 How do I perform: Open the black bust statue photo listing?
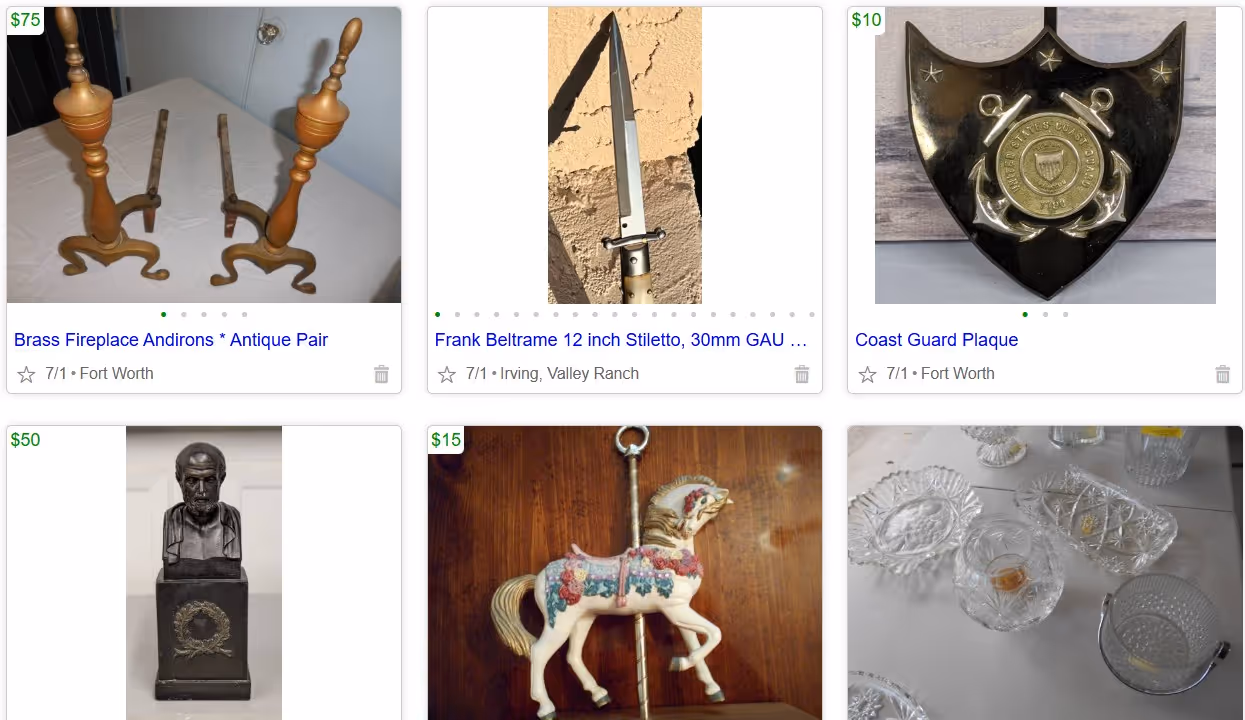204,573
